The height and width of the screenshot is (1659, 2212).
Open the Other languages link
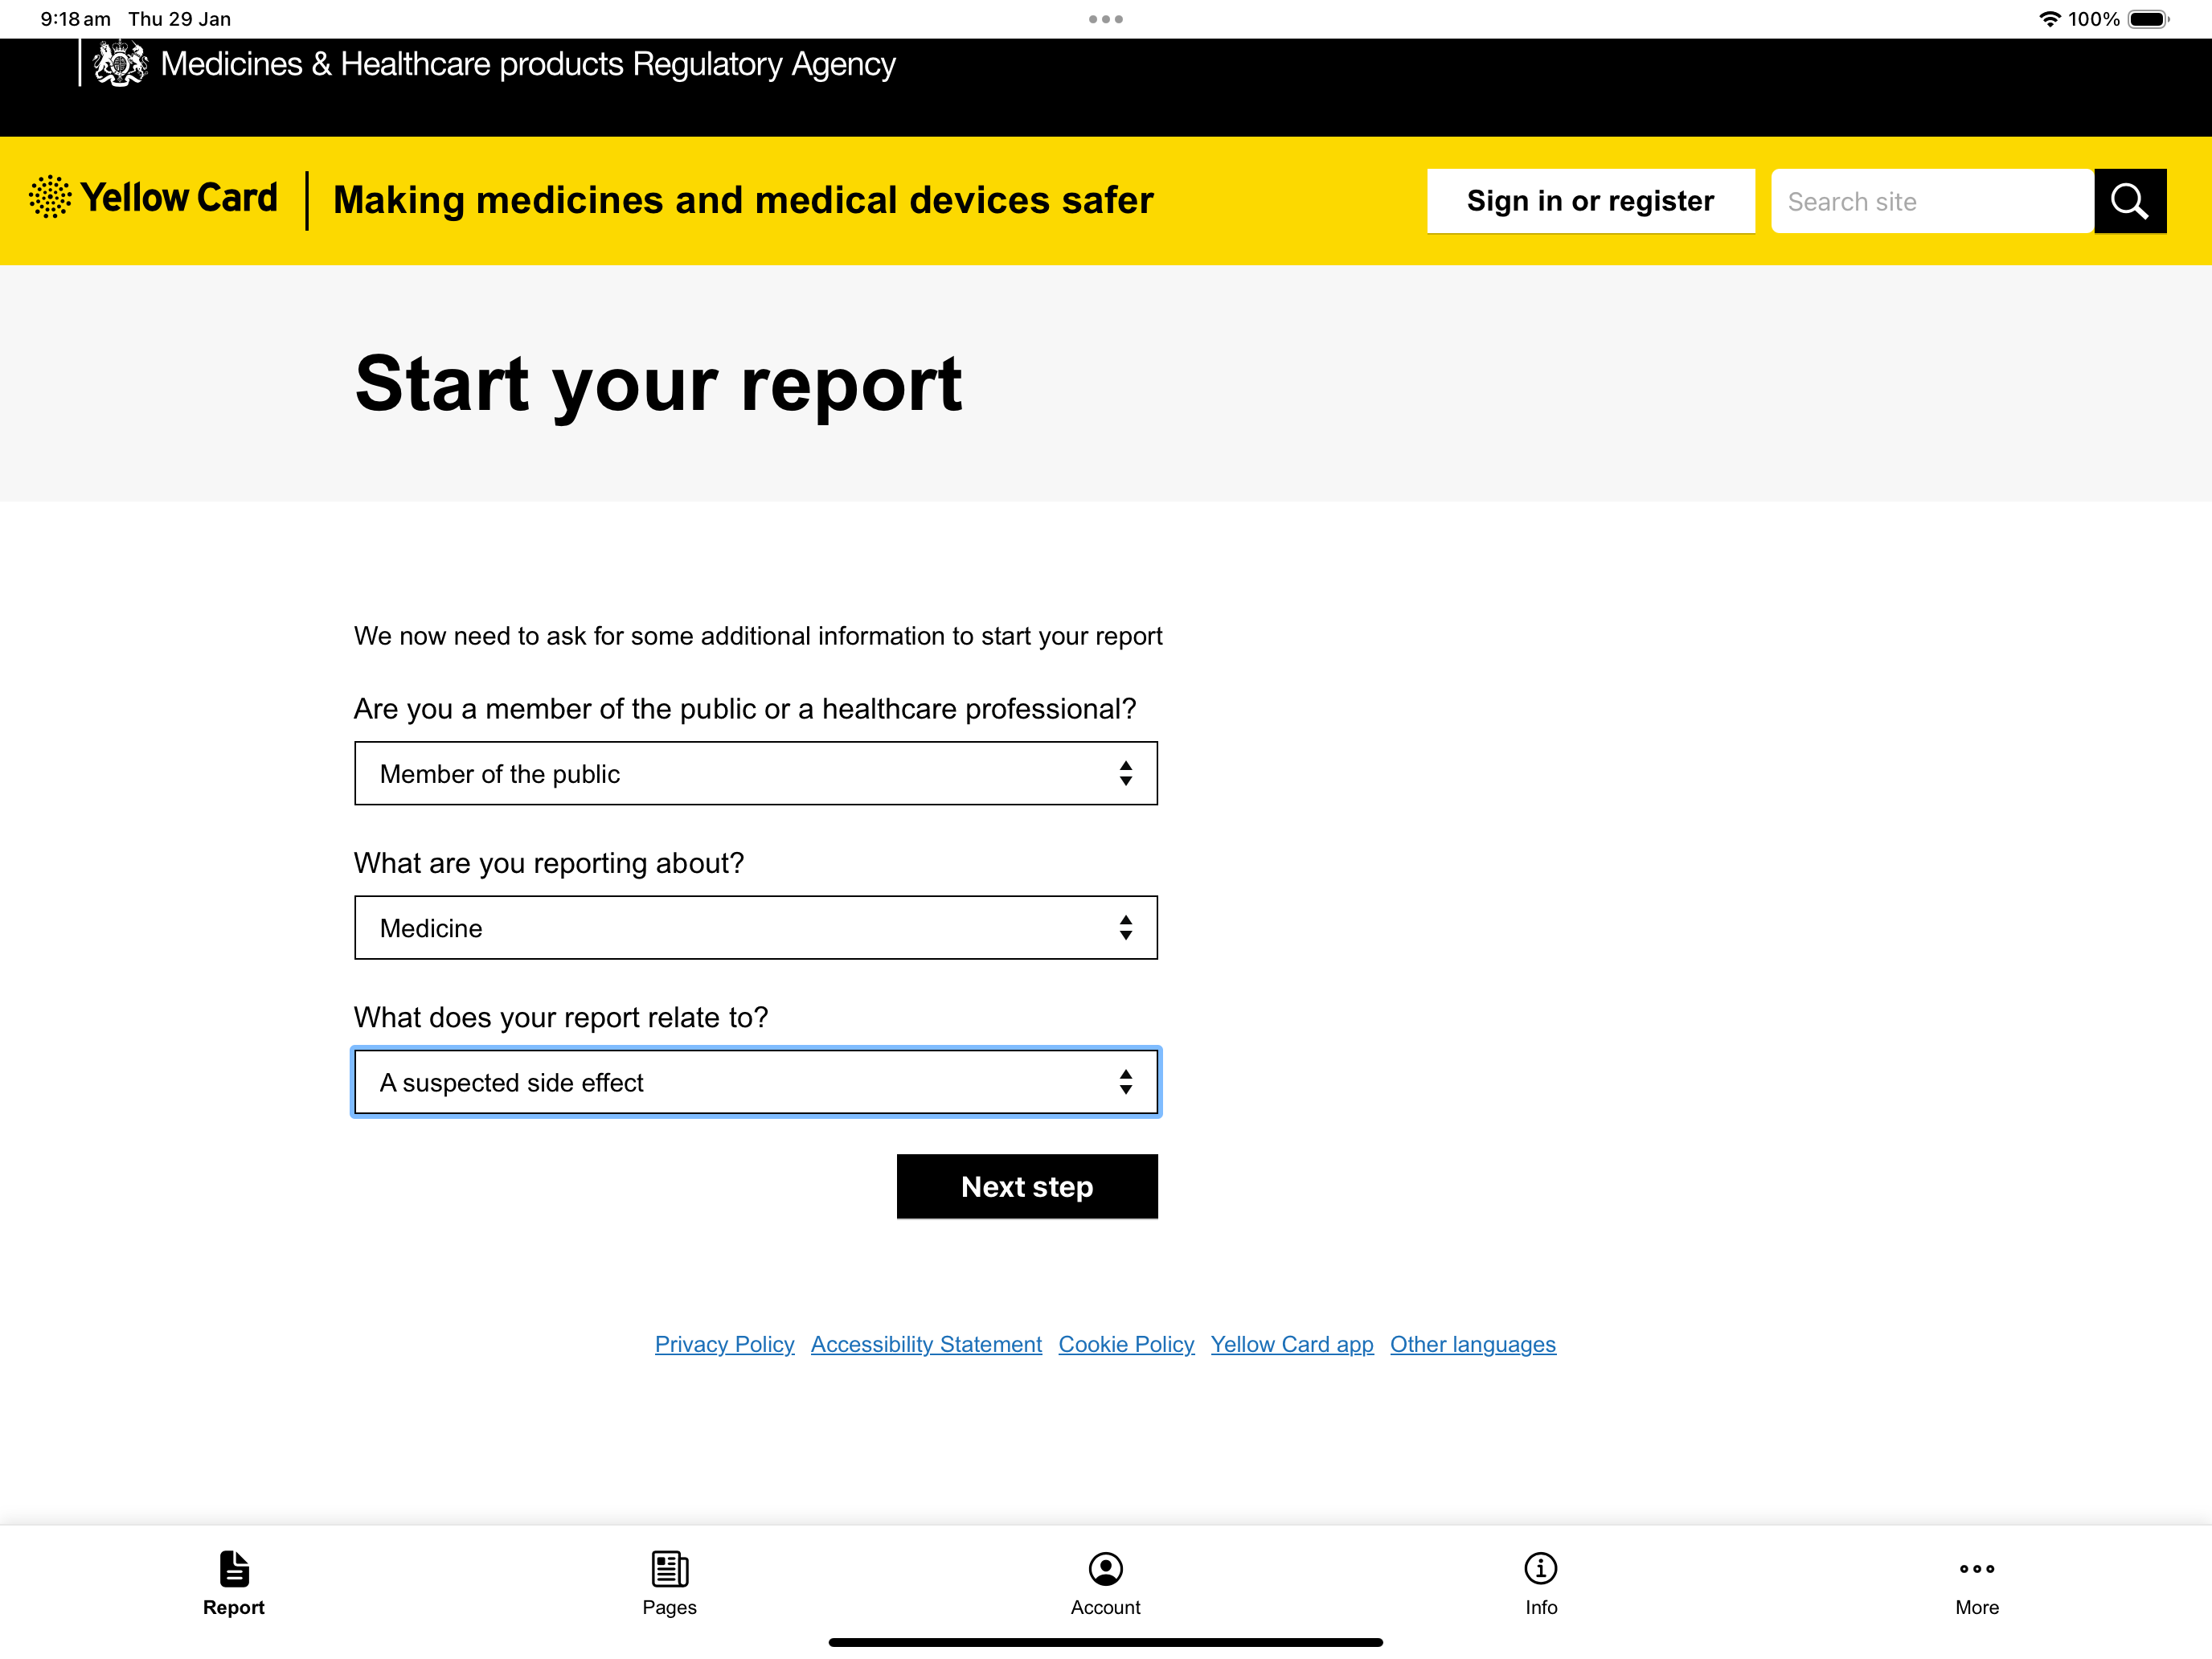click(x=1473, y=1344)
